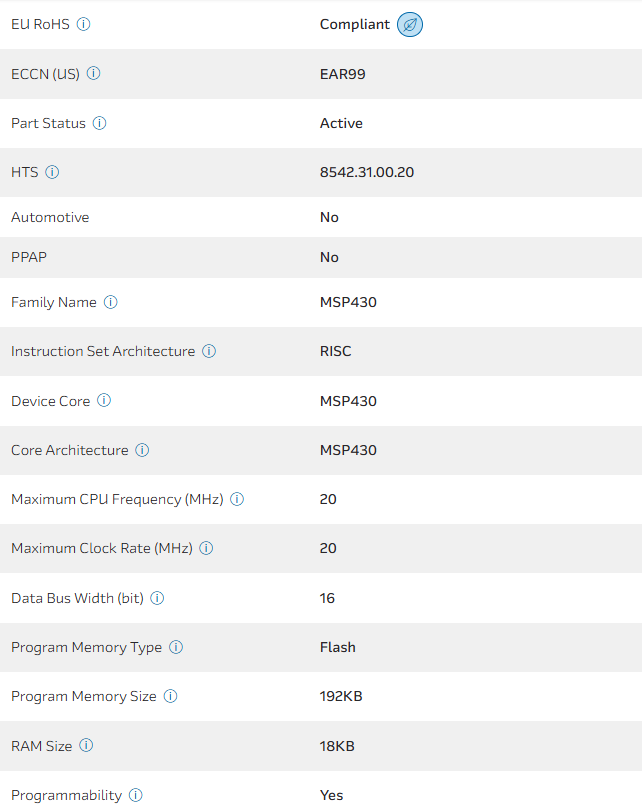
Task: Open Instruction Set Architecture info icon
Action: [209, 351]
